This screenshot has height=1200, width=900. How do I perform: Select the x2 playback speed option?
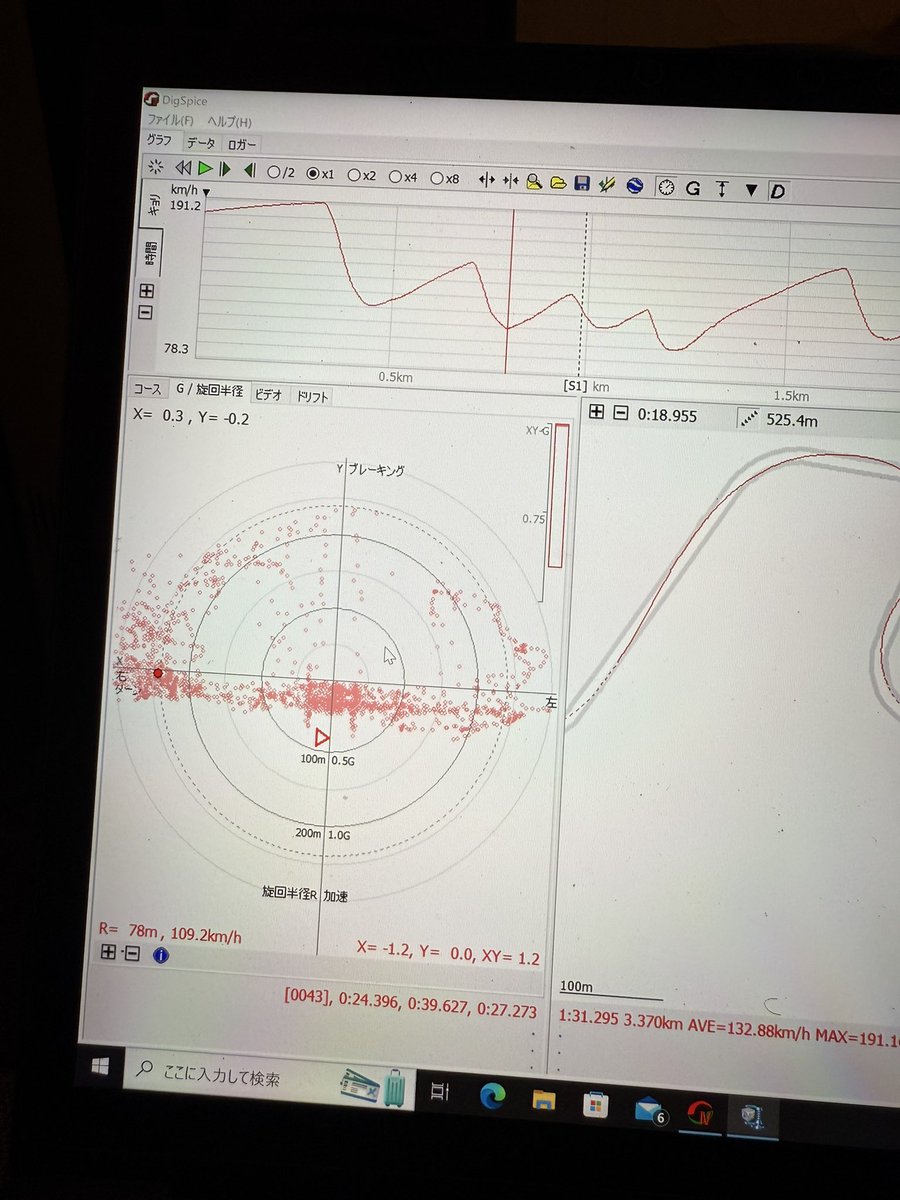362,175
